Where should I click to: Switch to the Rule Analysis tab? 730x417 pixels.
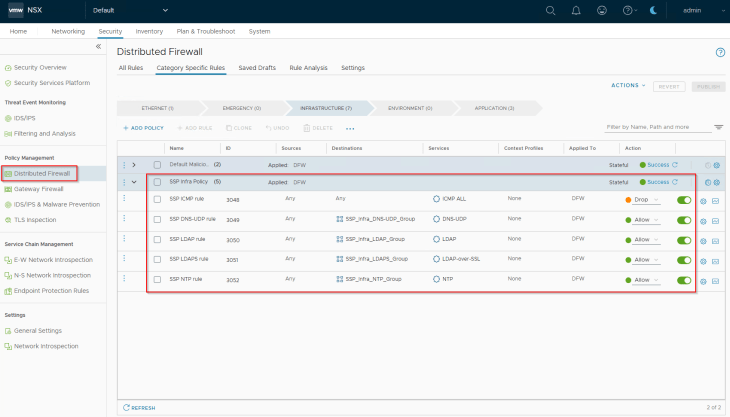click(x=308, y=68)
